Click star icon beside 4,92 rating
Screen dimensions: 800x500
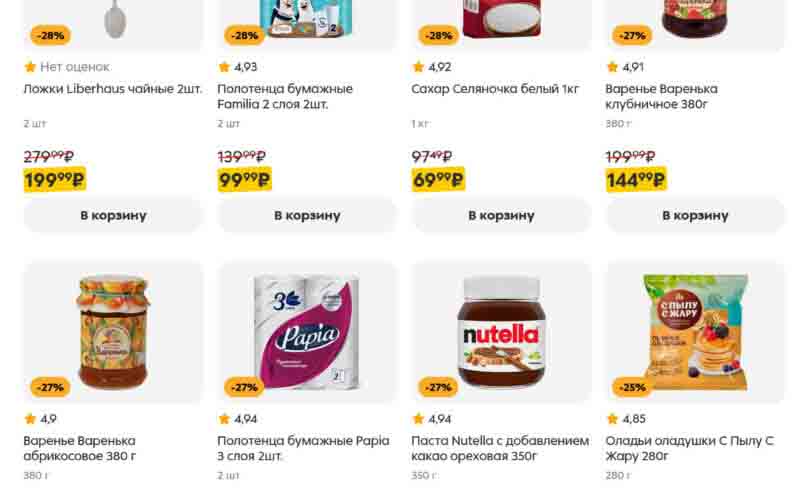tap(418, 67)
